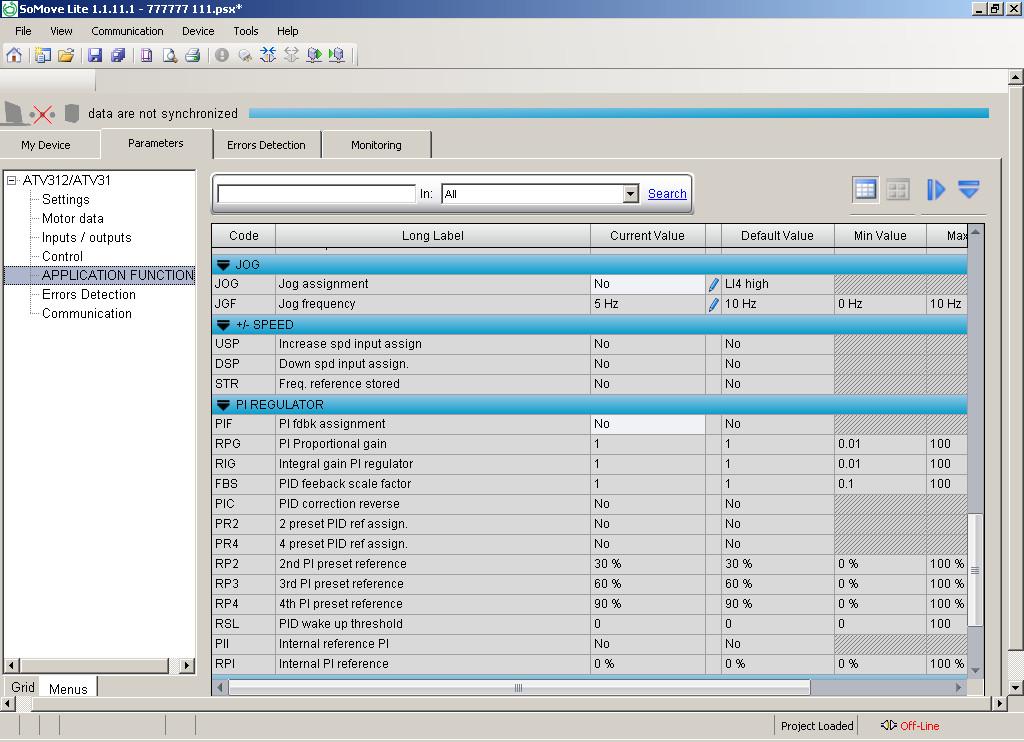Click the blue expand-all play arrow icon
Image resolution: width=1024 pixels, height=742 pixels.
(x=935, y=190)
